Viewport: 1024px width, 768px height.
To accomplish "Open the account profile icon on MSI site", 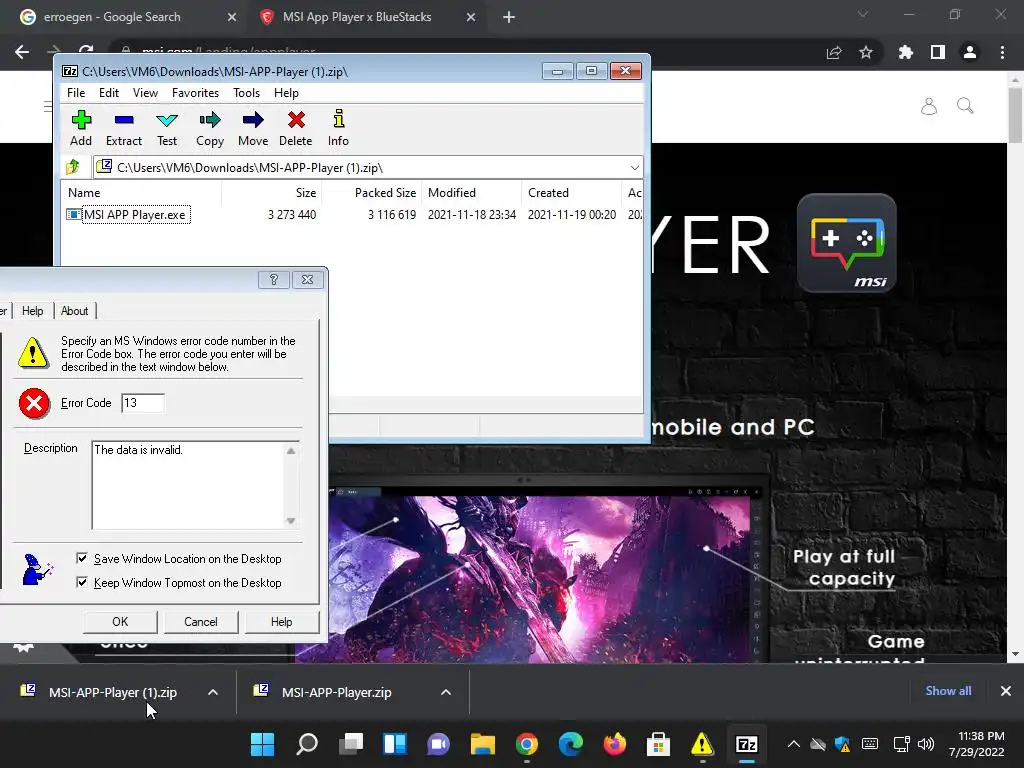I will point(929,106).
